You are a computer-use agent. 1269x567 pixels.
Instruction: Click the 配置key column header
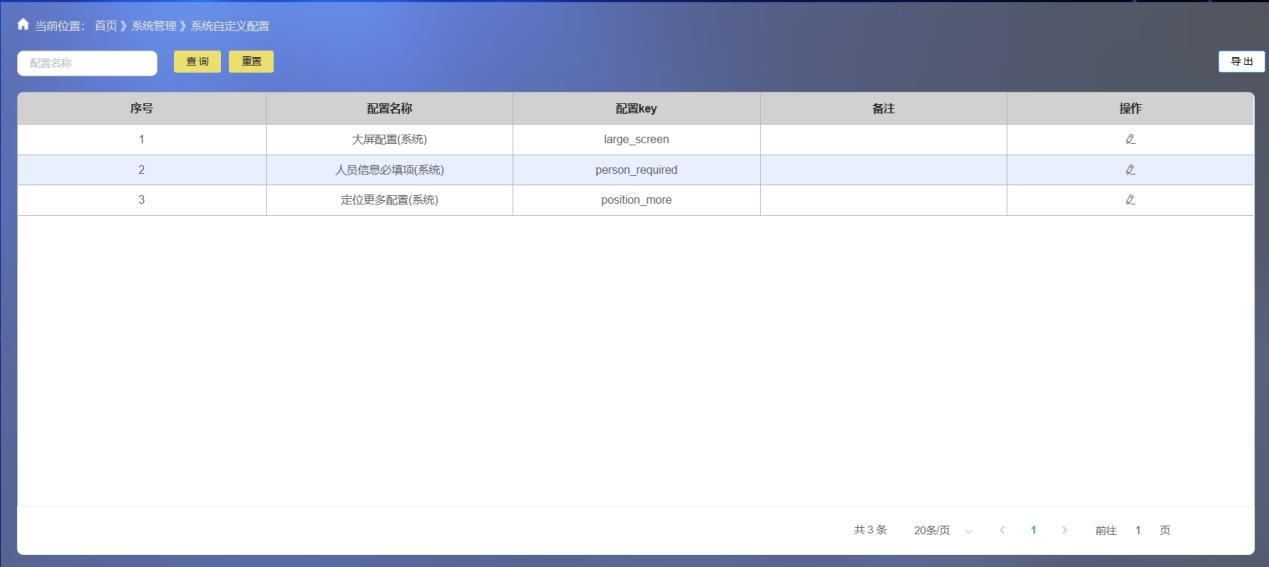pos(636,109)
